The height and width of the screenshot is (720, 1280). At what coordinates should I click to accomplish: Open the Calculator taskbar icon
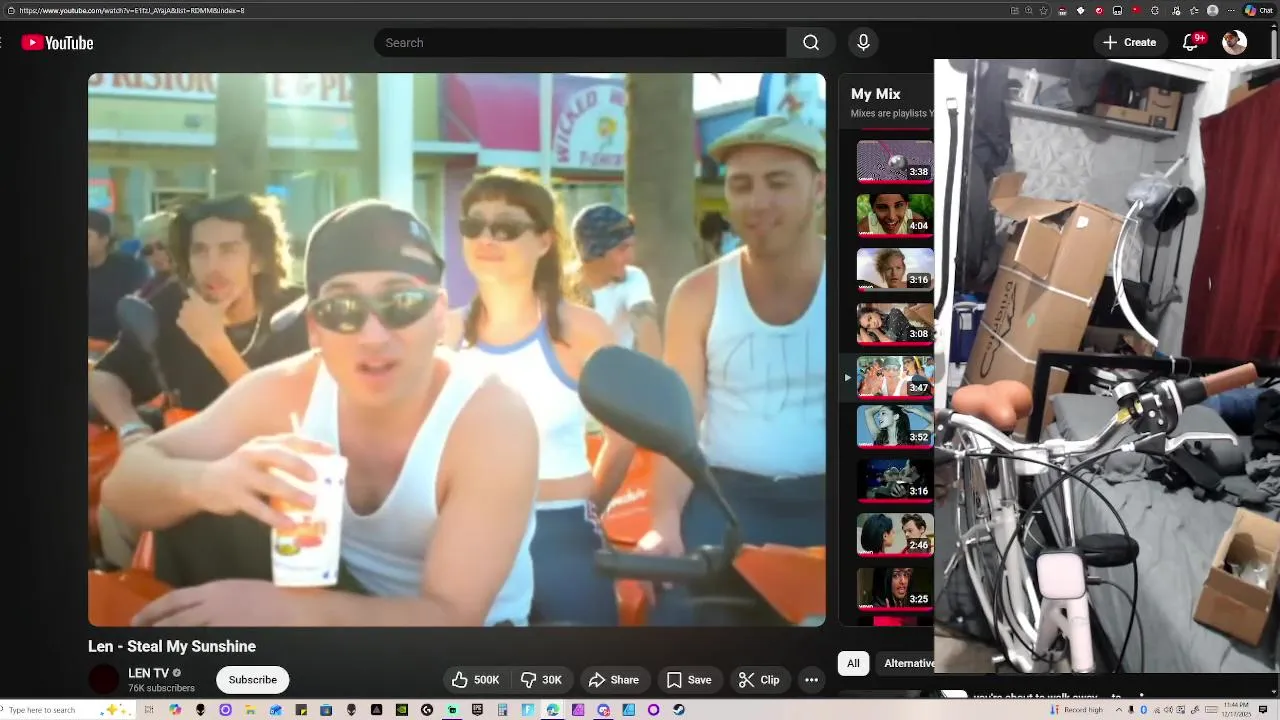502,710
